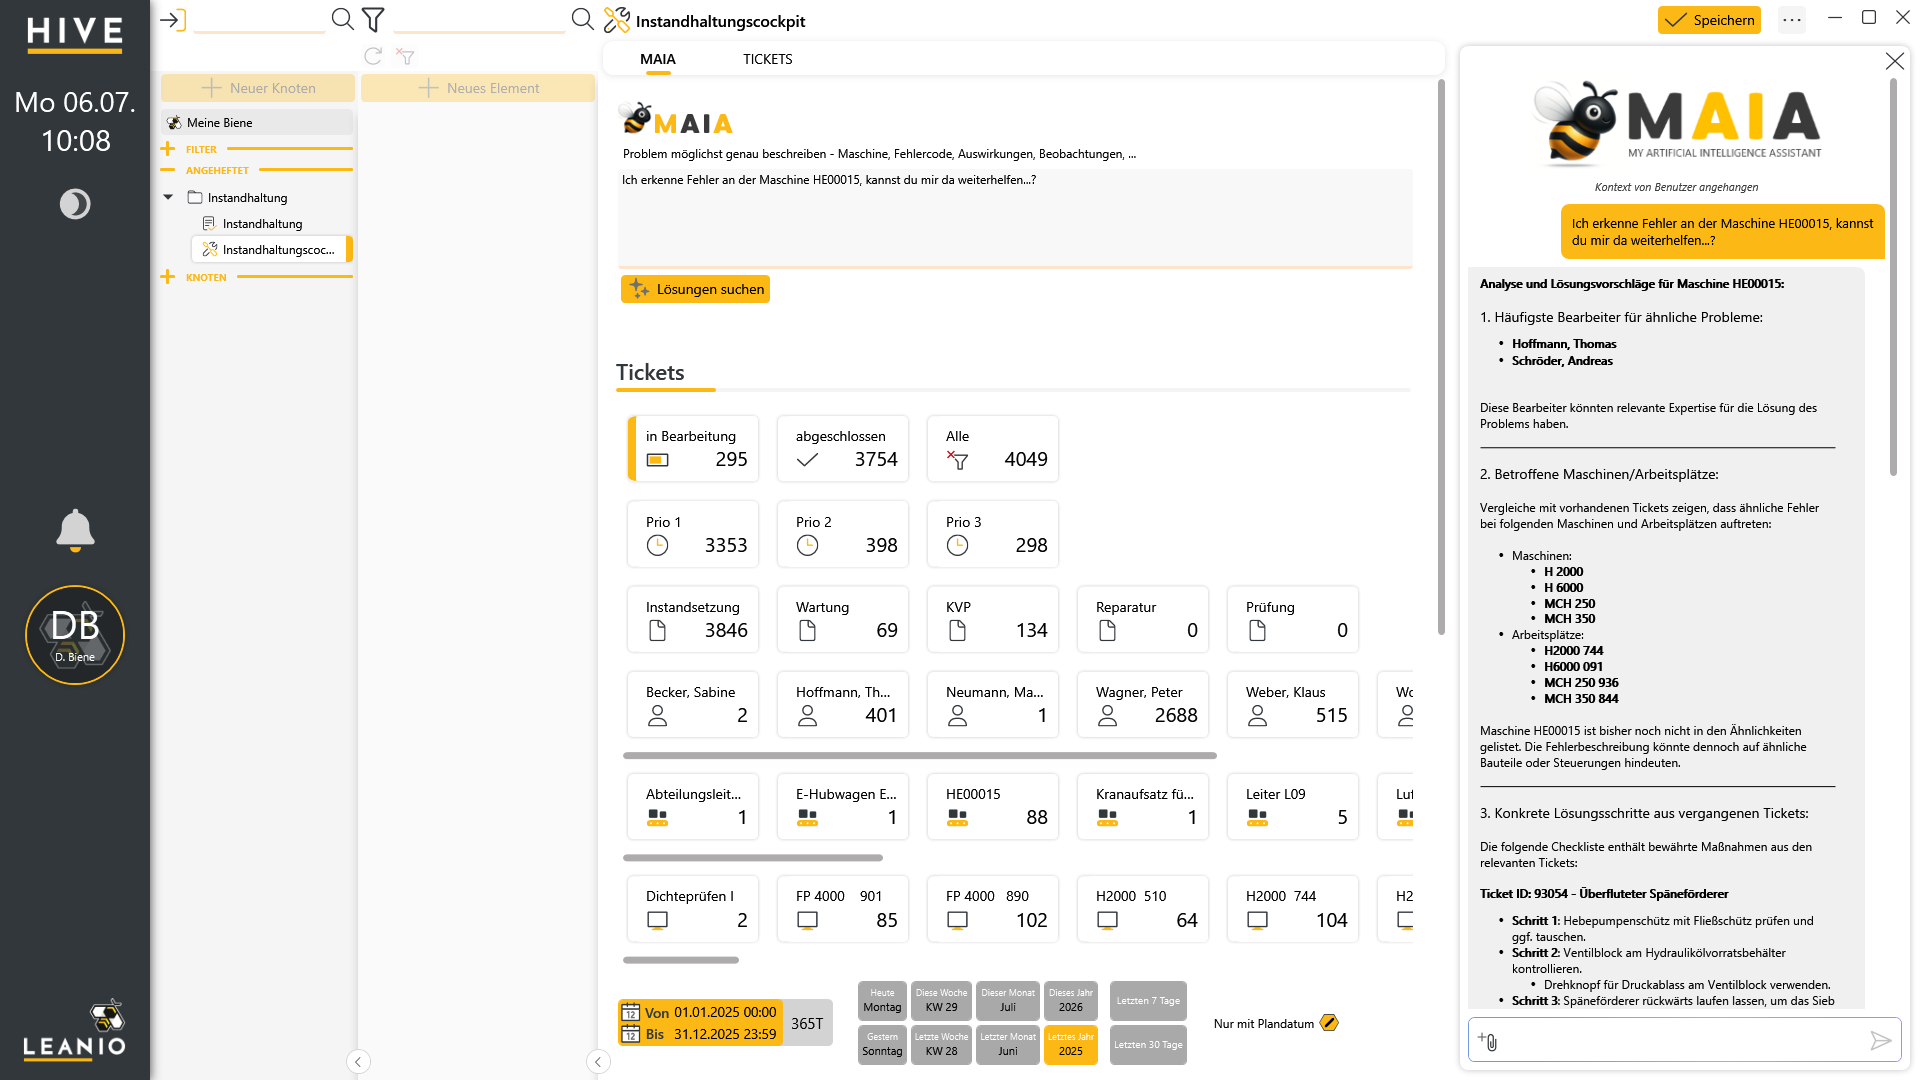The image size is (1920, 1080).
Task: Click the horizontal scrollbar under employee cards
Action: 919,756
